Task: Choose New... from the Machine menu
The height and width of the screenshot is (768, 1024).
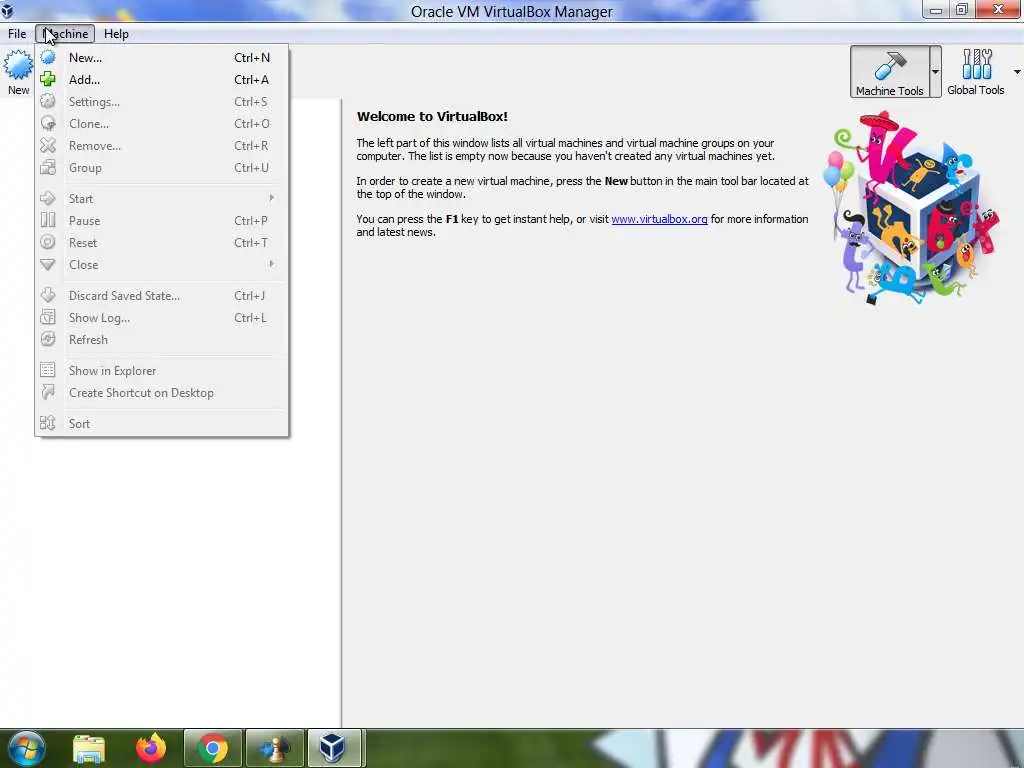Action: (x=161, y=57)
